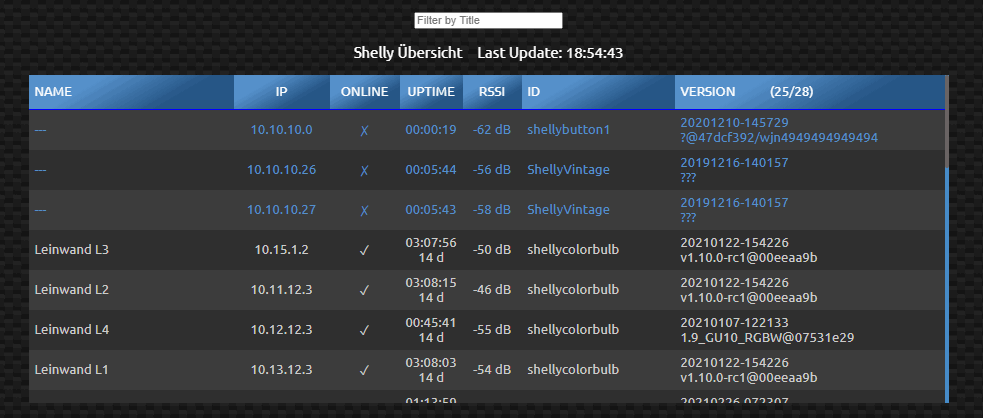Click uptime 00:45:41 of Leinwand L4

[x=431, y=323]
